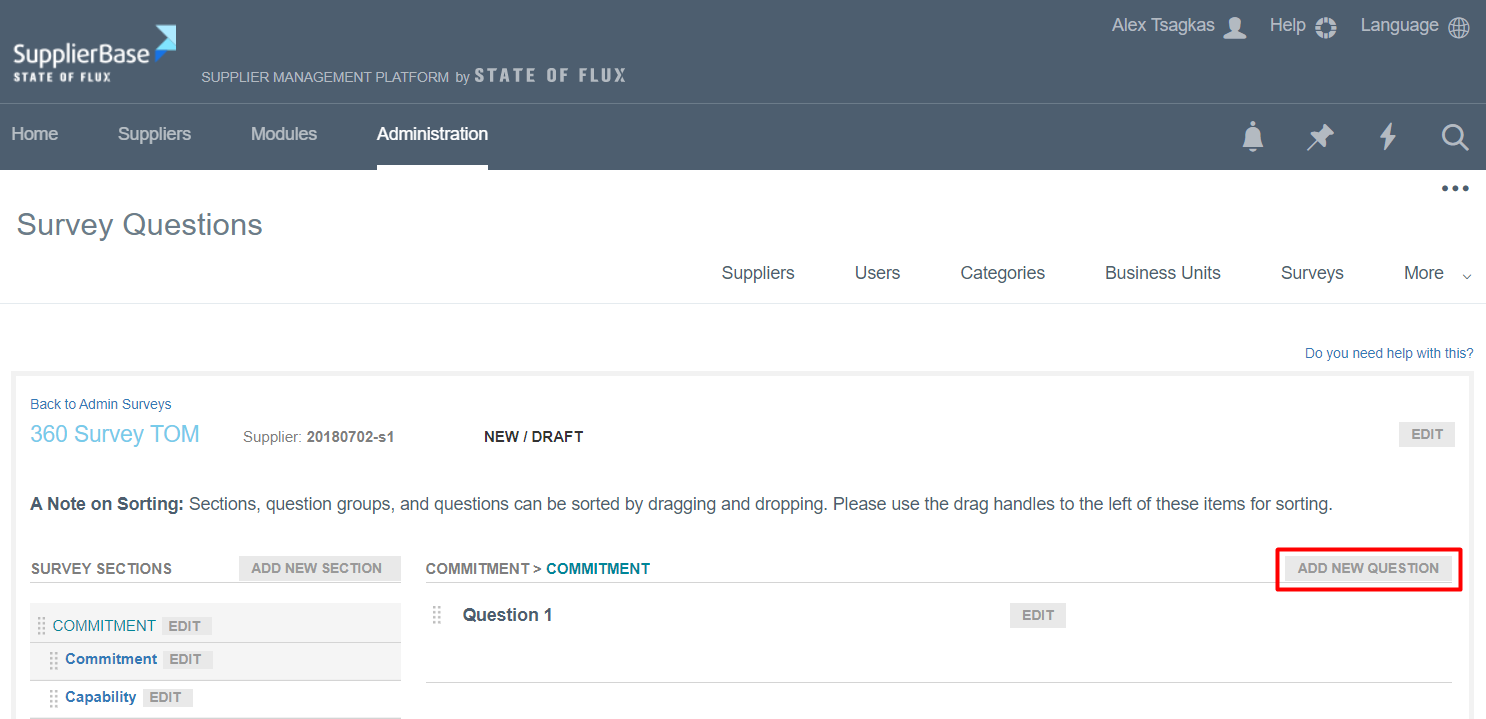The width and height of the screenshot is (1486, 719).
Task: Open the search magnifier icon
Action: (x=1455, y=137)
